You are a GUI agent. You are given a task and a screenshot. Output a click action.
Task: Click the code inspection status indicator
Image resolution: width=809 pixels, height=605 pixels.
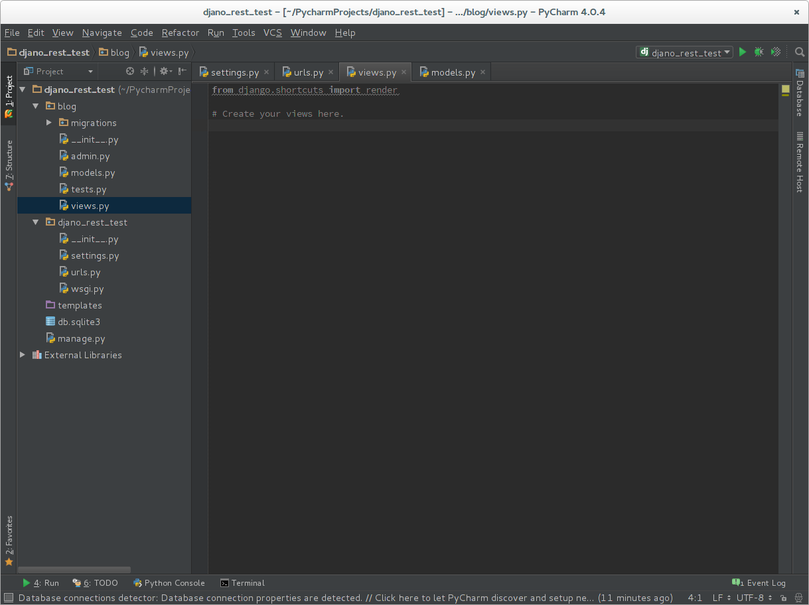(785, 89)
